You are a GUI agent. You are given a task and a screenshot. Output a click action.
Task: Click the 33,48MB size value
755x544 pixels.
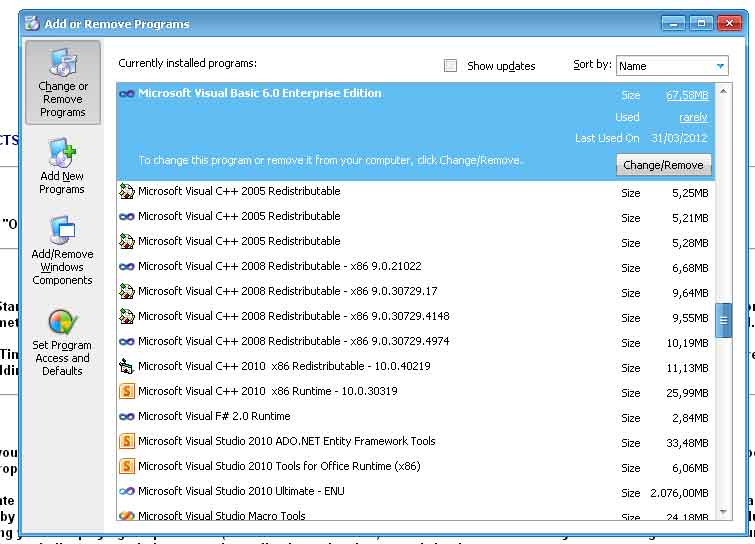687,443
